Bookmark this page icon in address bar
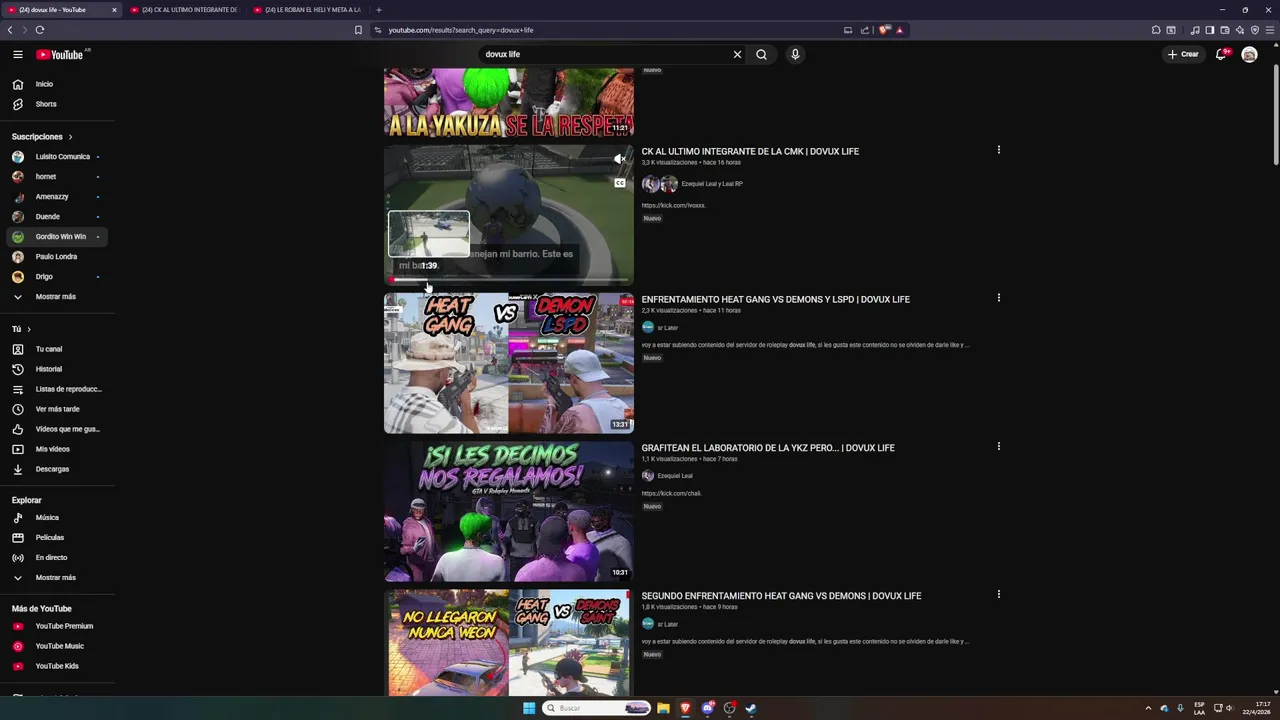This screenshot has width=1280, height=720. tap(358, 30)
